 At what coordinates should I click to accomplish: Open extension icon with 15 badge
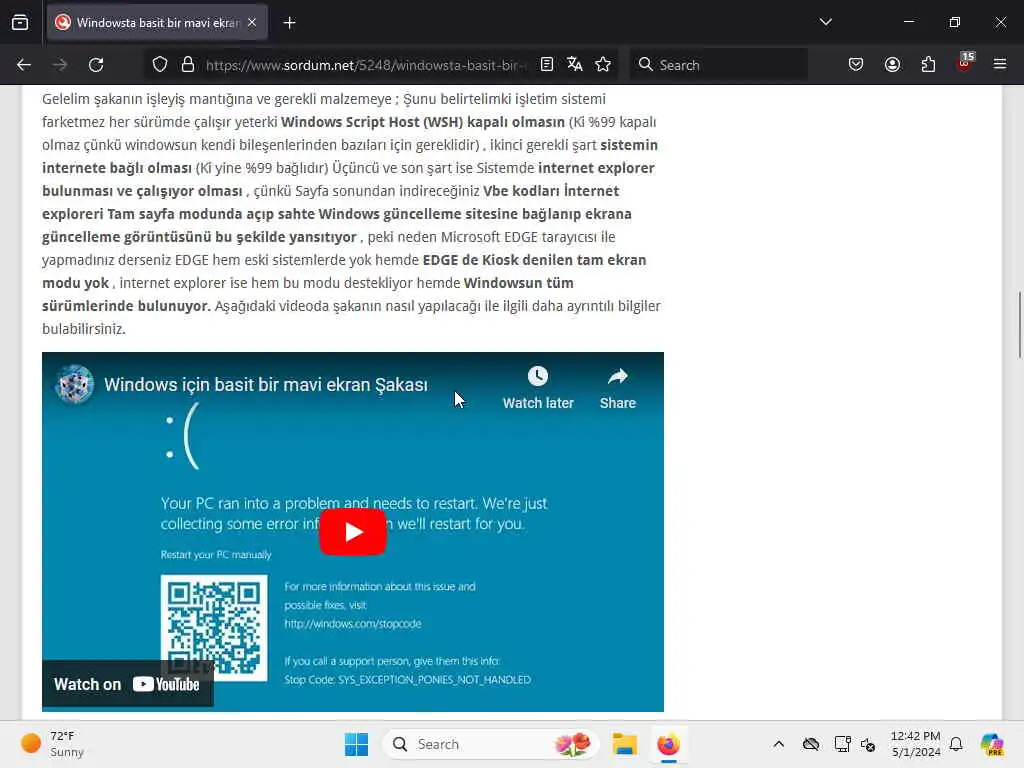pyautogui.click(x=965, y=63)
